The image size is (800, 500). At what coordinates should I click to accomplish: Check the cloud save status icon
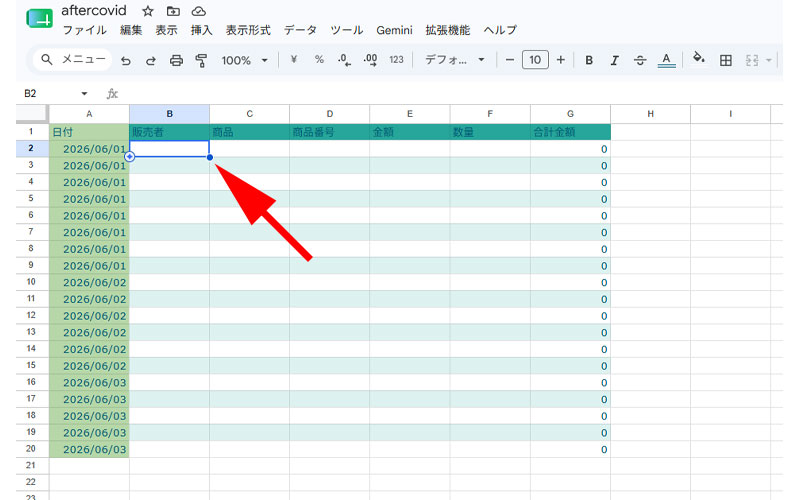pyautogui.click(x=198, y=11)
